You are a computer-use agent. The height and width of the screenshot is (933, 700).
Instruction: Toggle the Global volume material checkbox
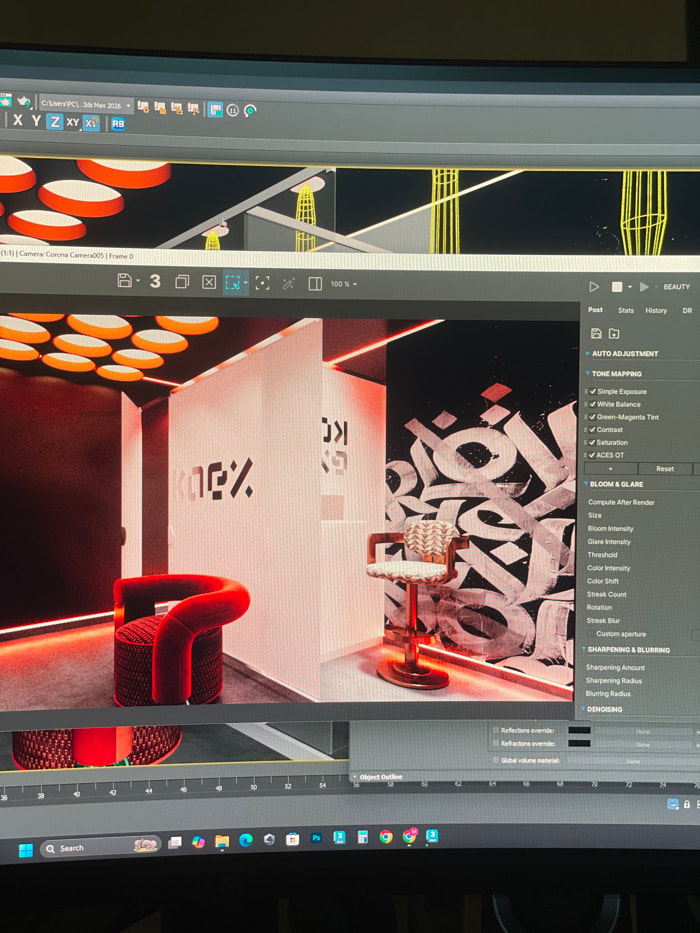pos(496,760)
